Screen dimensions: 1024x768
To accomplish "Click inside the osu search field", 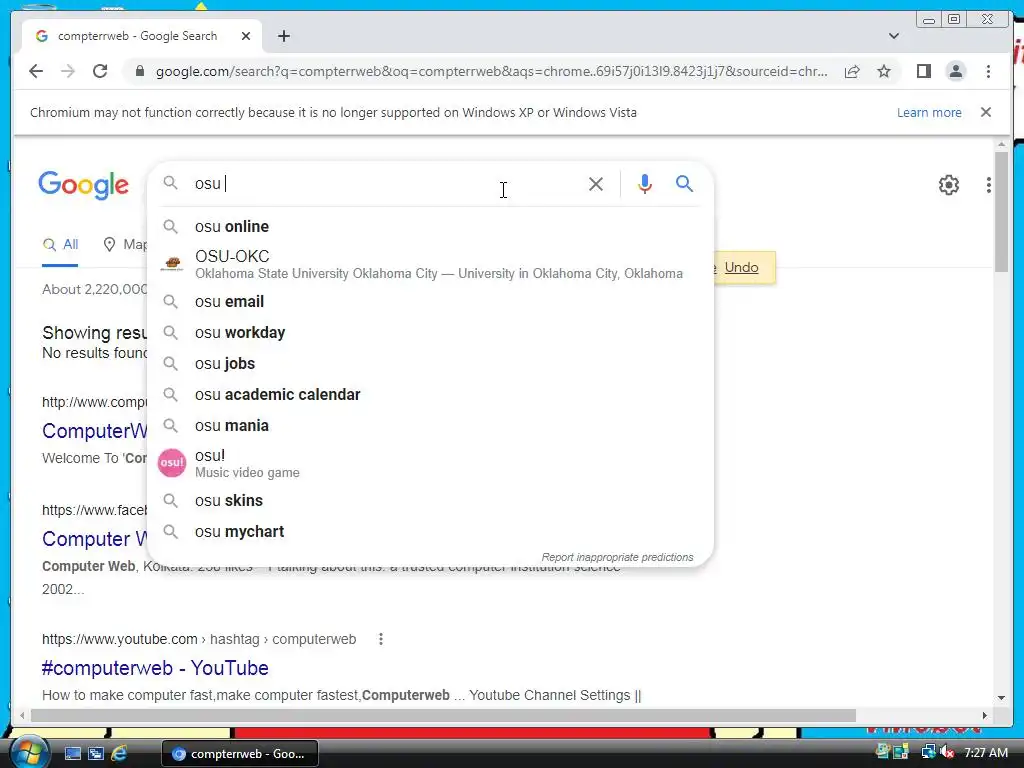I will pos(385,184).
